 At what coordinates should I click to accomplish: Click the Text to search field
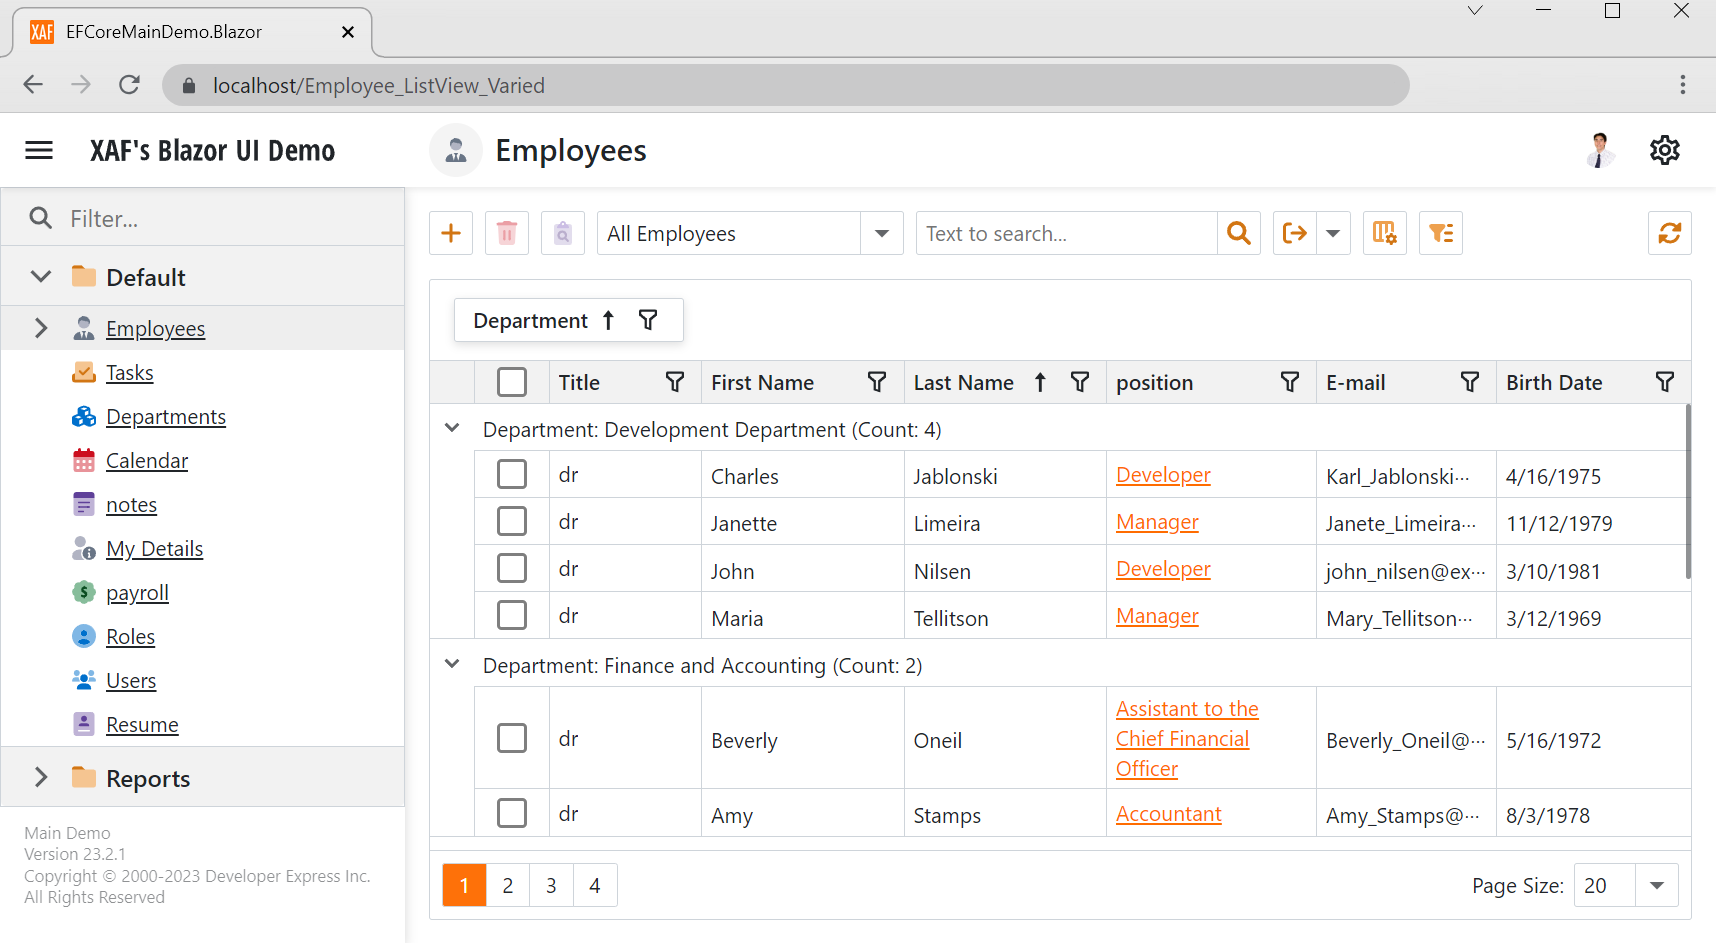click(1067, 233)
